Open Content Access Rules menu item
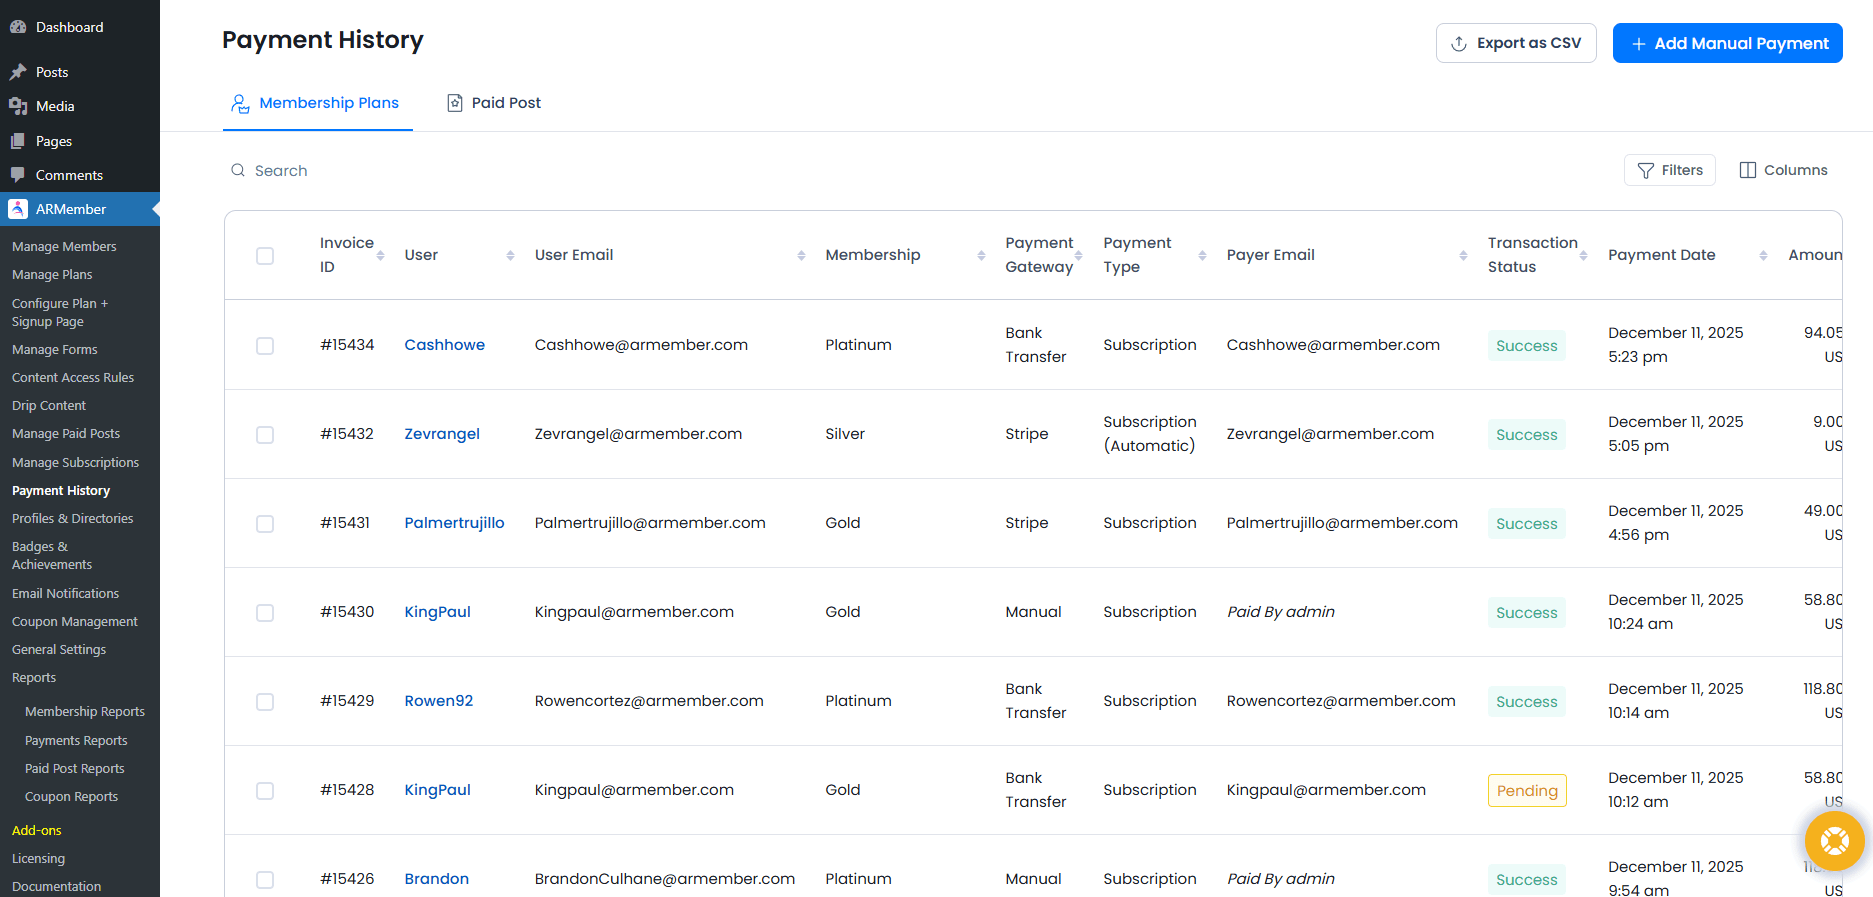The height and width of the screenshot is (897, 1873). coord(73,377)
